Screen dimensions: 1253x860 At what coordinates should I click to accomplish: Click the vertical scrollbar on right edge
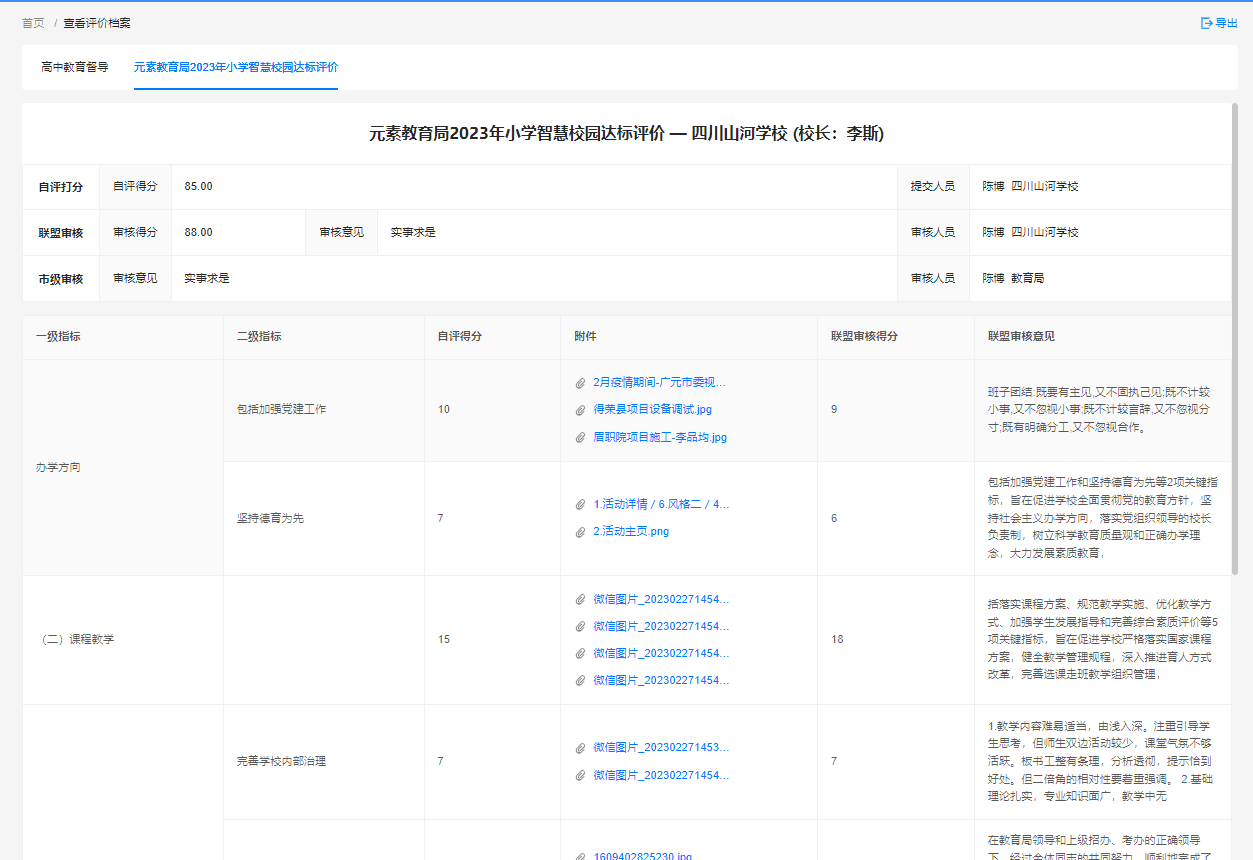pos(1235,300)
